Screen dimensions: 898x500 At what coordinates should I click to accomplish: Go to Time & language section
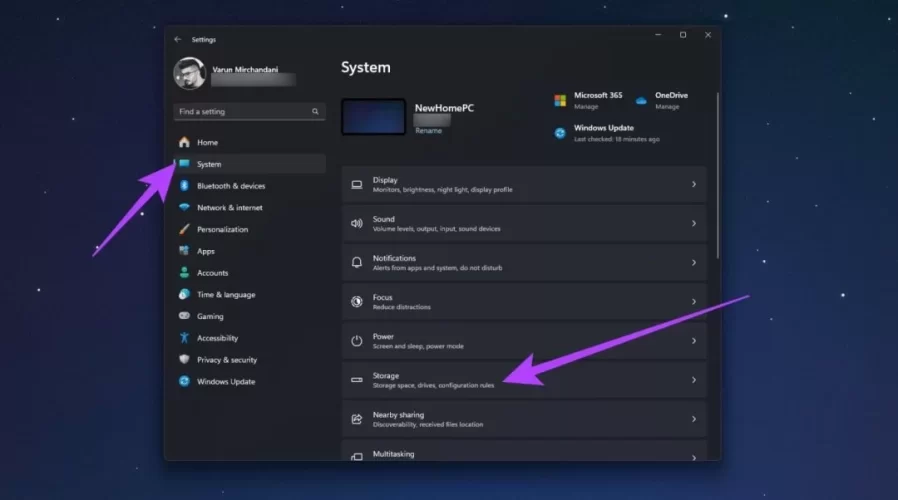(x=225, y=295)
